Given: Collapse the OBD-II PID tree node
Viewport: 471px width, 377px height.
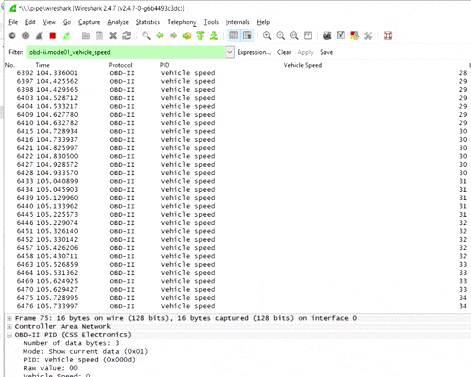Looking at the screenshot, I should pos(9,335).
